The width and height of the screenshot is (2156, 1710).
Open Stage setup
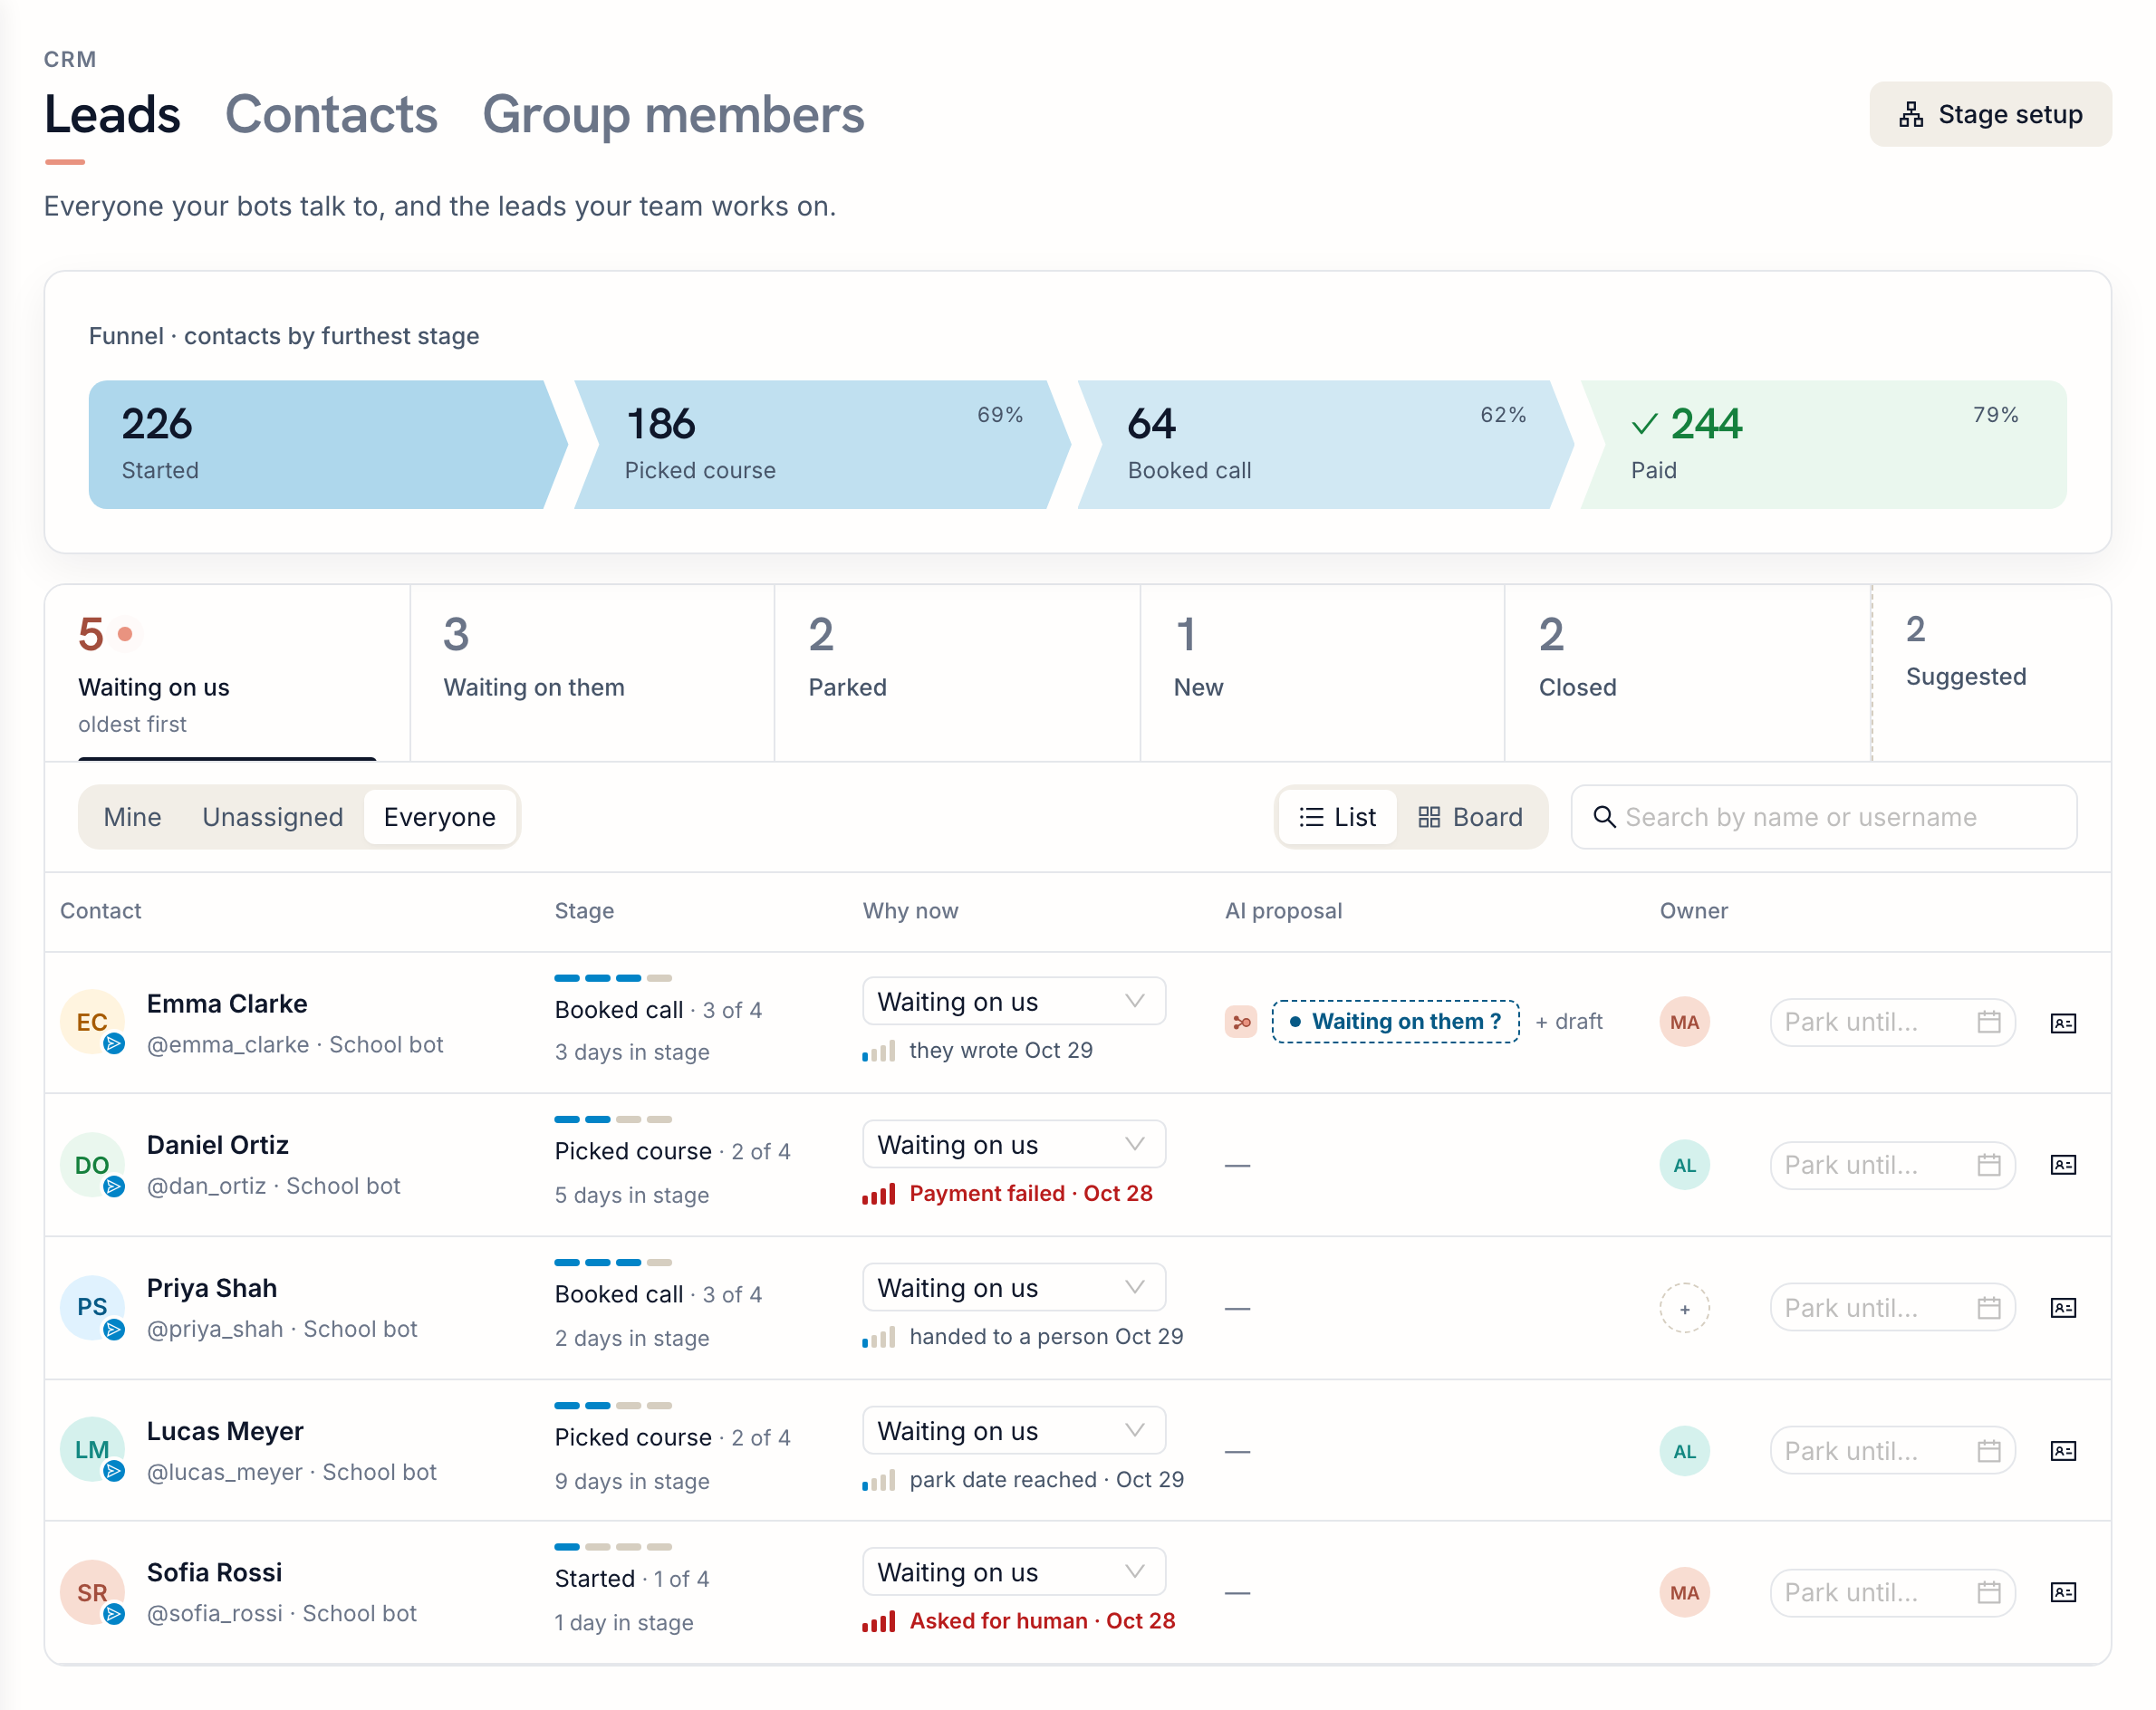[x=1990, y=115]
